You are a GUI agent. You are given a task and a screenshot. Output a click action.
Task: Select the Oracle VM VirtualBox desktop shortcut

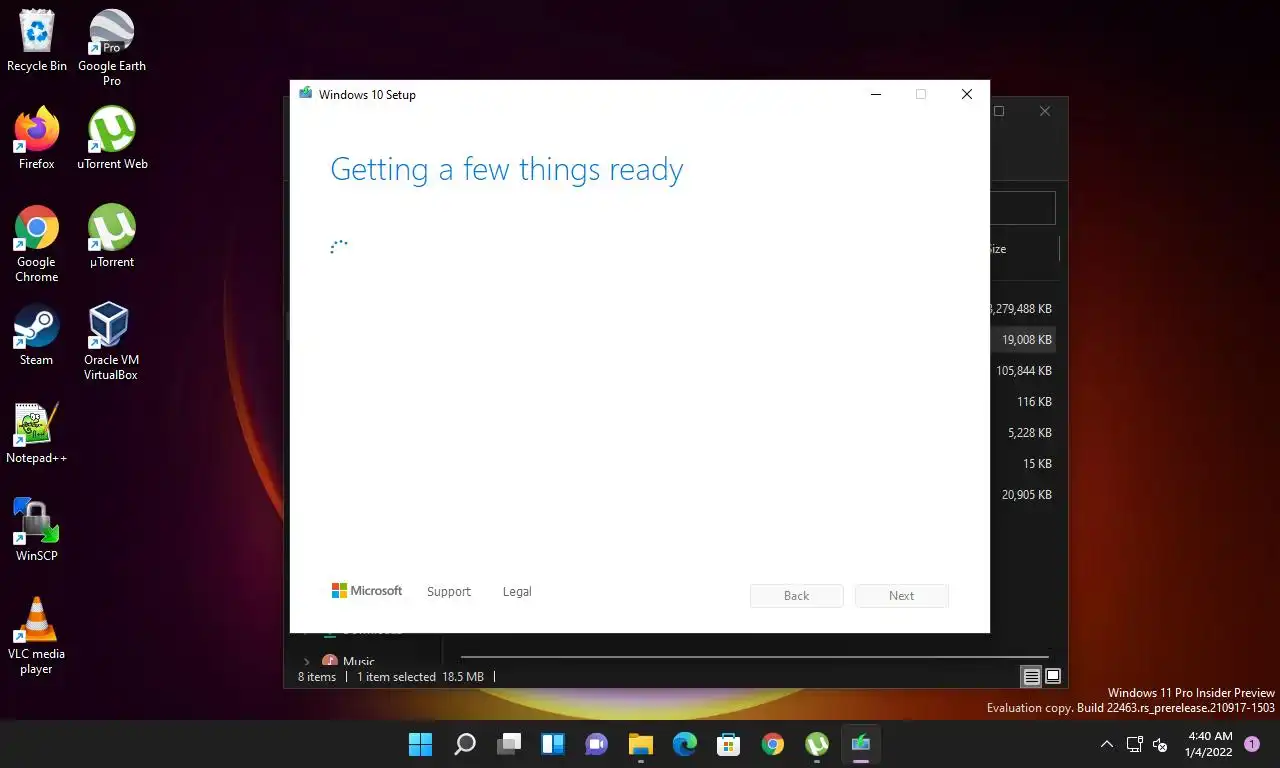point(111,342)
